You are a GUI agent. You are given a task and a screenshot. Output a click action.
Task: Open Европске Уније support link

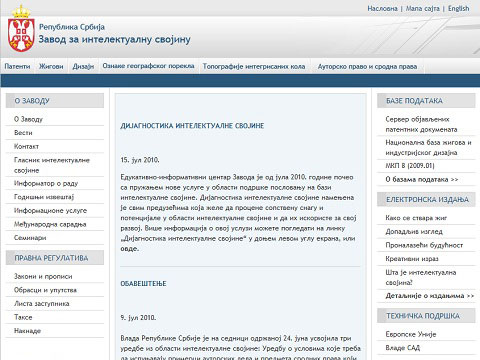411,334
